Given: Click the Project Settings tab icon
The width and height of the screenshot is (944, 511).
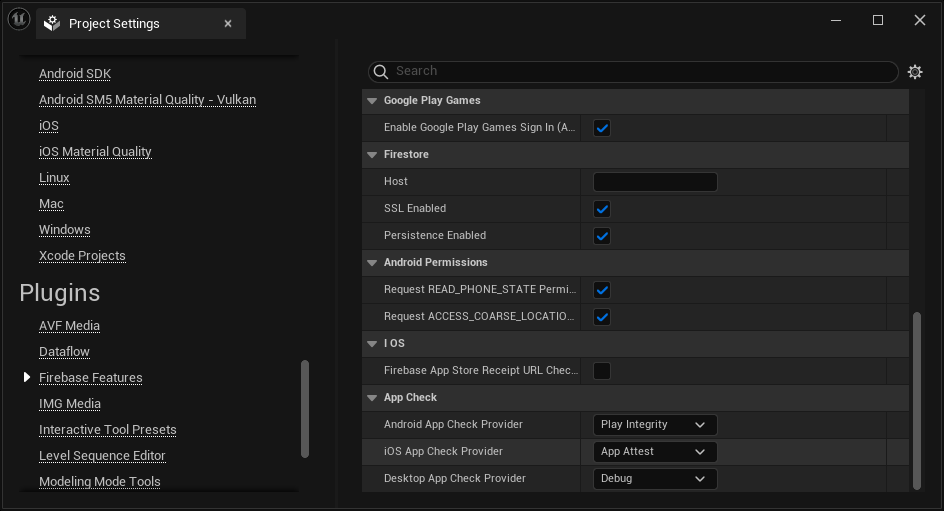Looking at the screenshot, I should (x=52, y=23).
